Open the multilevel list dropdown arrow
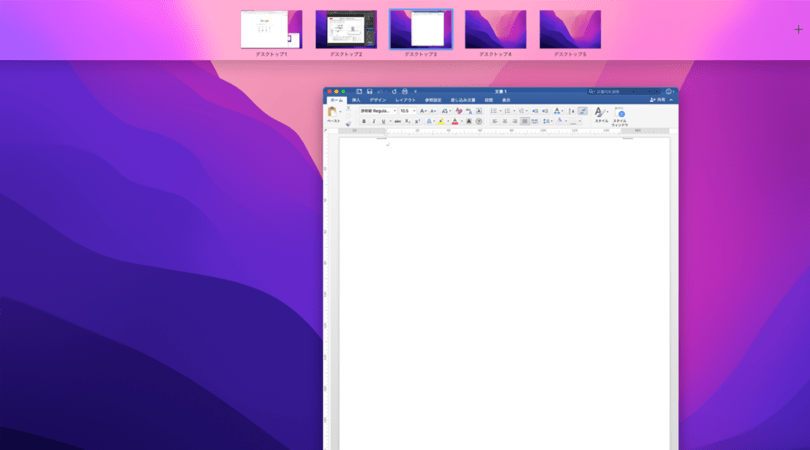810x450 pixels. [526, 111]
